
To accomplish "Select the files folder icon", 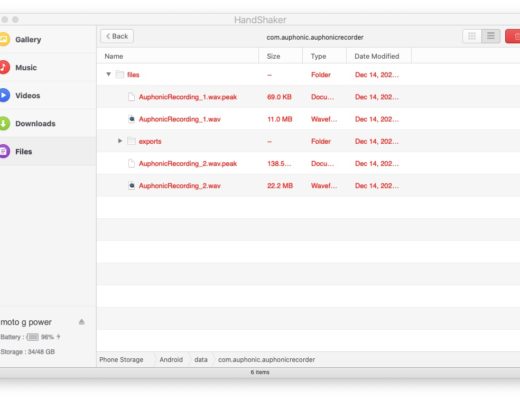I will pos(120,75).
